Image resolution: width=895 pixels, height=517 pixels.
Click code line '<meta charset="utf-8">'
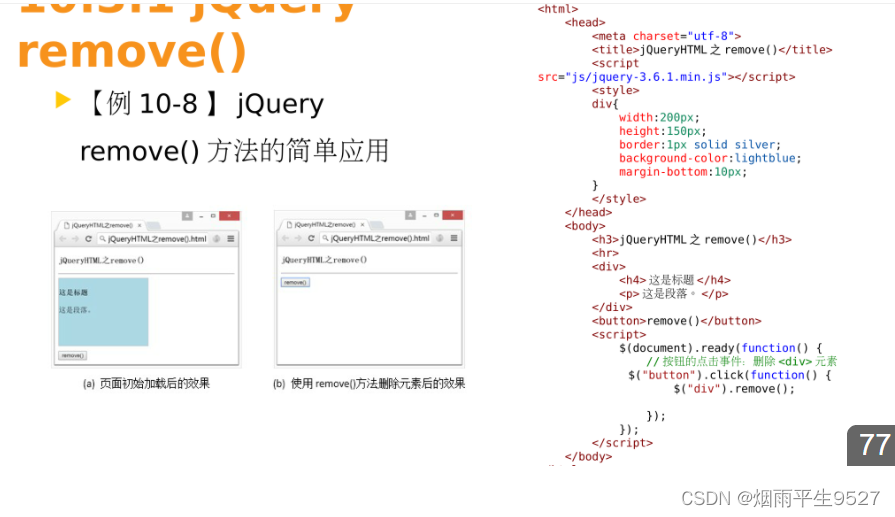[x=666, y=36]
